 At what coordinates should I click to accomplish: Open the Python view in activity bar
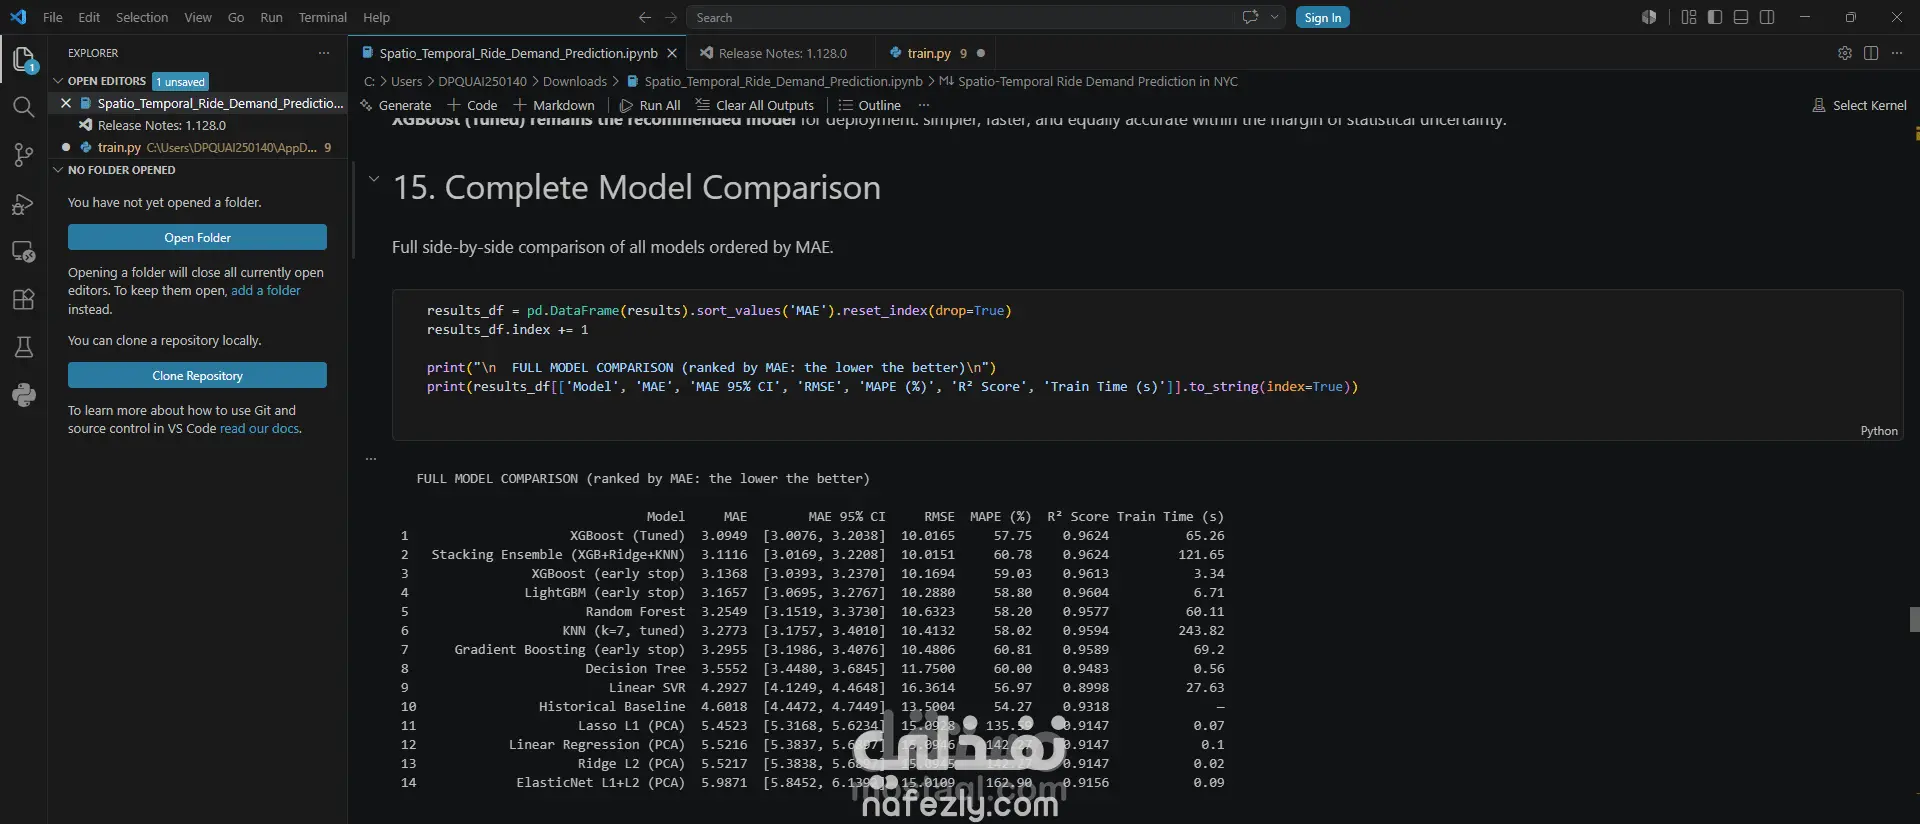[x=24, y=395]
